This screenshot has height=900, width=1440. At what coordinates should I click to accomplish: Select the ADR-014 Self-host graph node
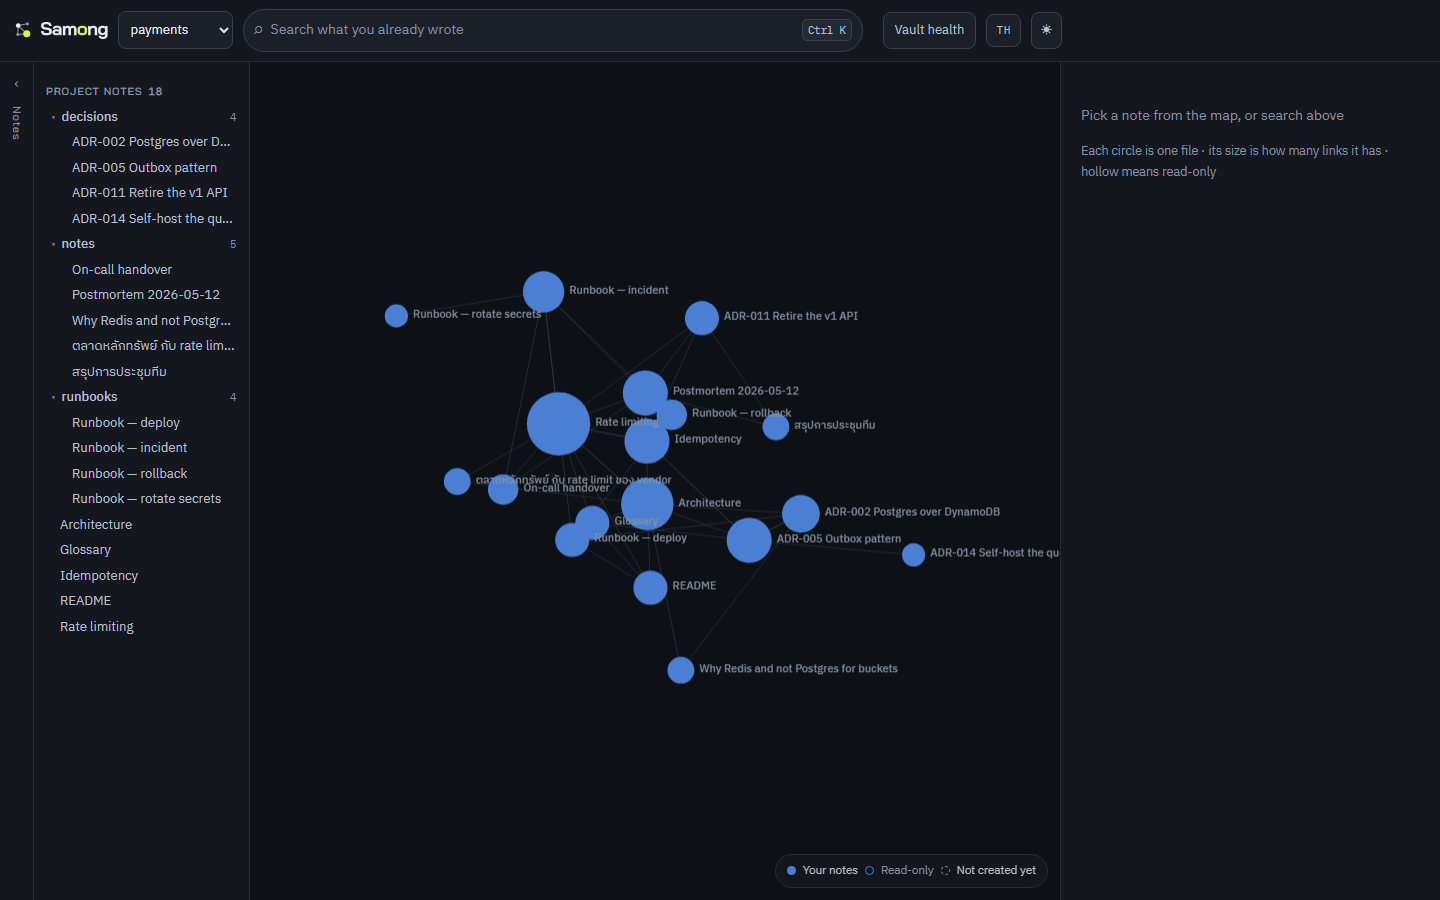coord(913,555)
